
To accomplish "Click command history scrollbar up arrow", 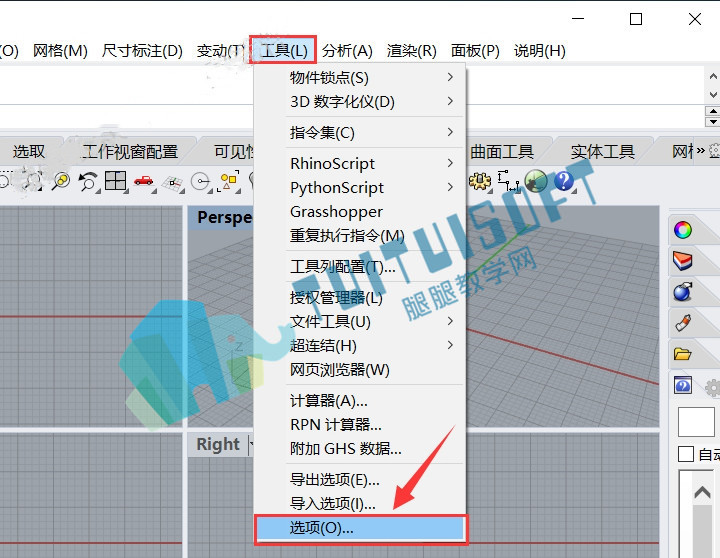I will [x=713, y=76].
